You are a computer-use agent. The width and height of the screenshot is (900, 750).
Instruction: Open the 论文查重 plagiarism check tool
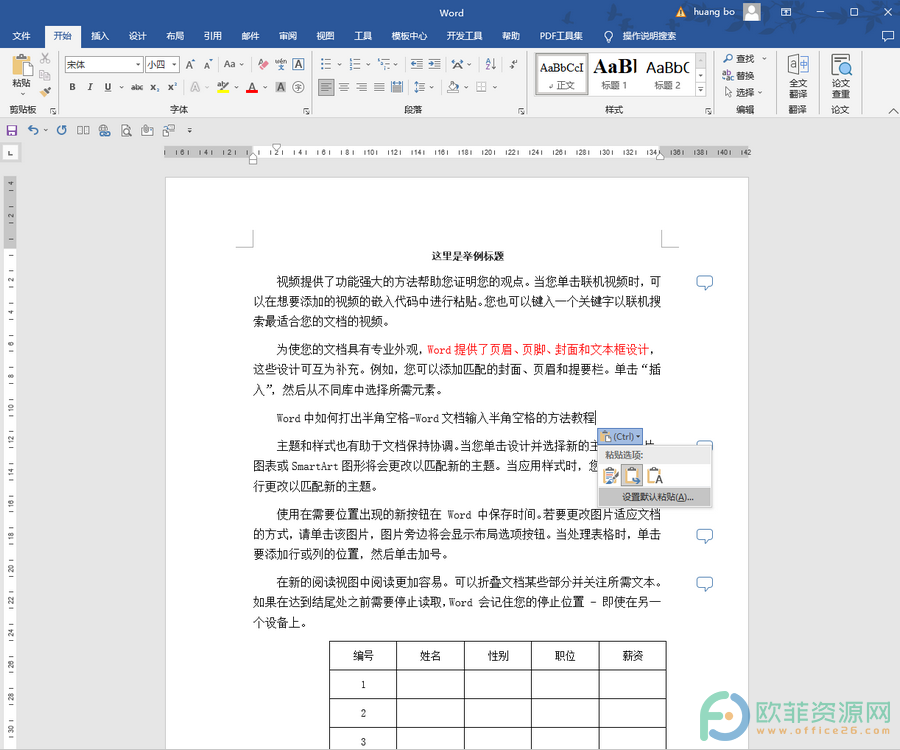841,76
